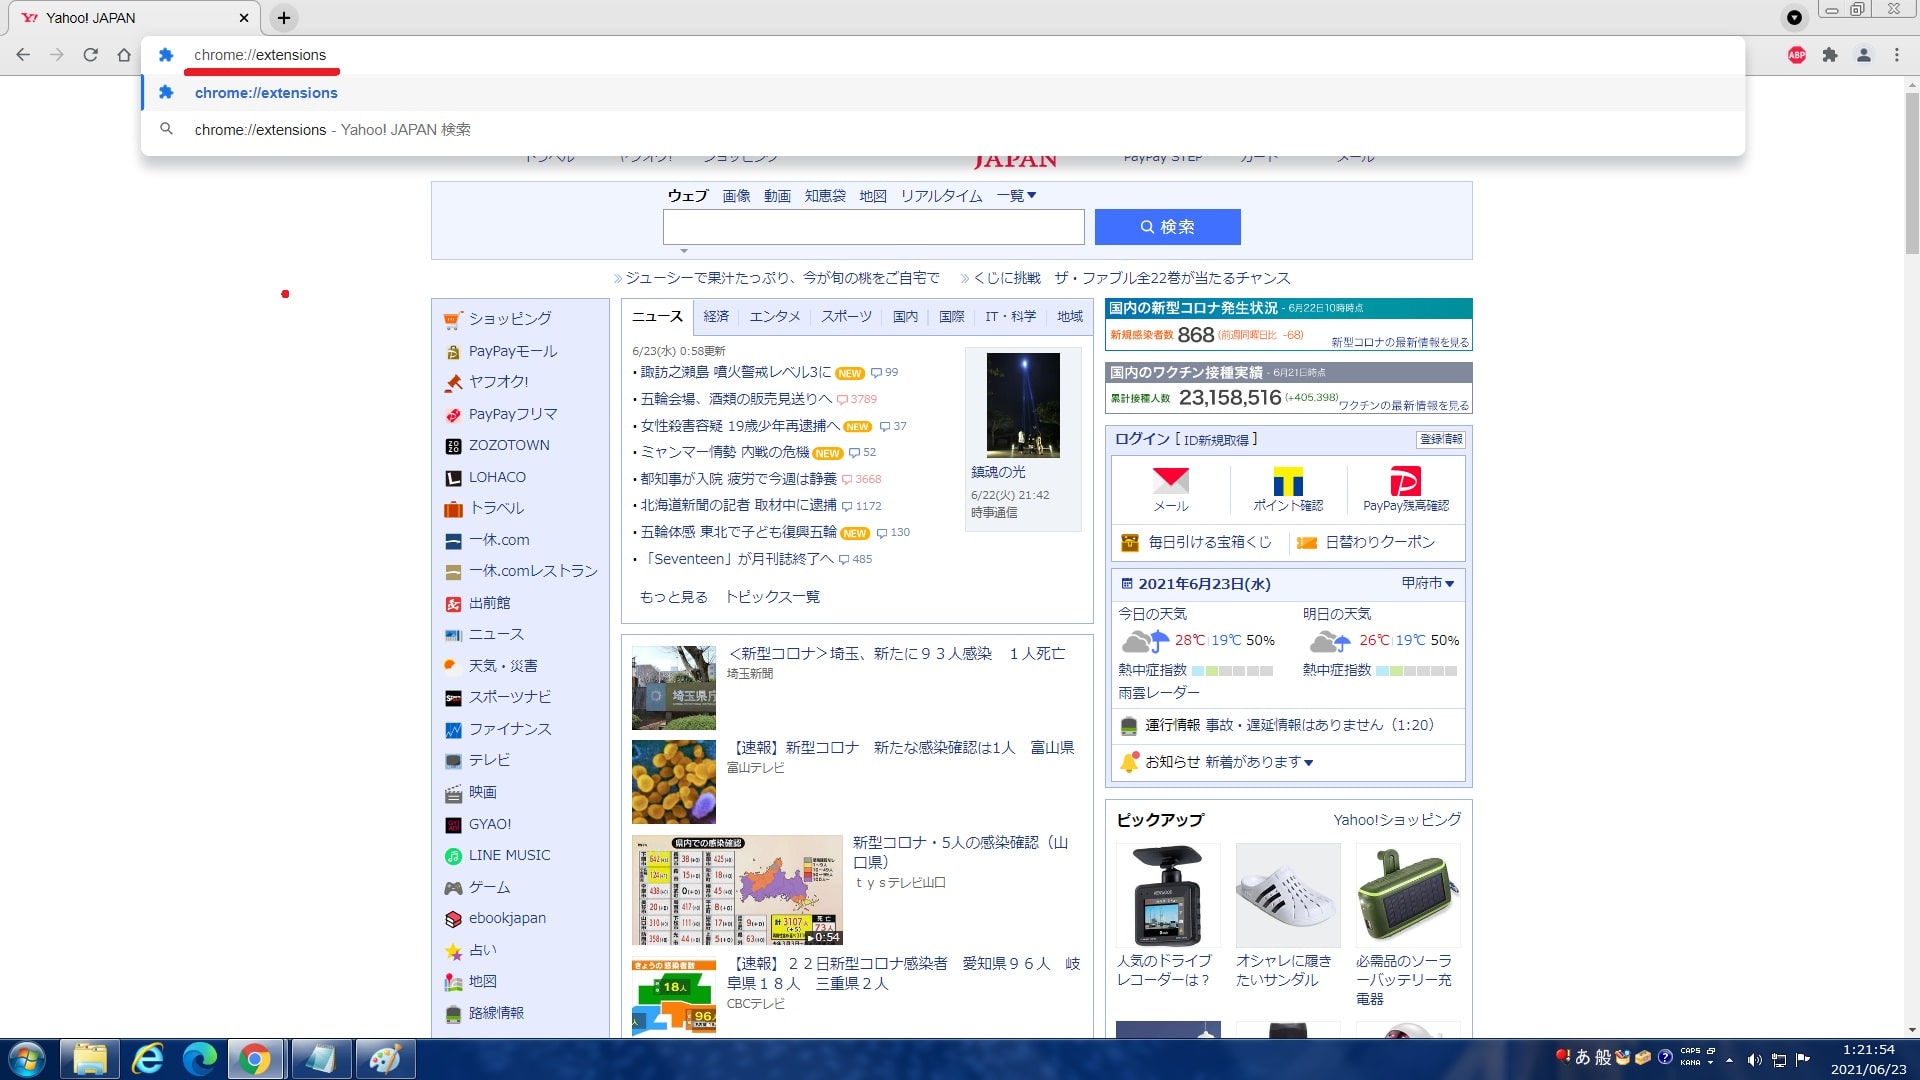Open the AdBlock Plus extension icon

pyautogui.click(x=1797, y=55)
